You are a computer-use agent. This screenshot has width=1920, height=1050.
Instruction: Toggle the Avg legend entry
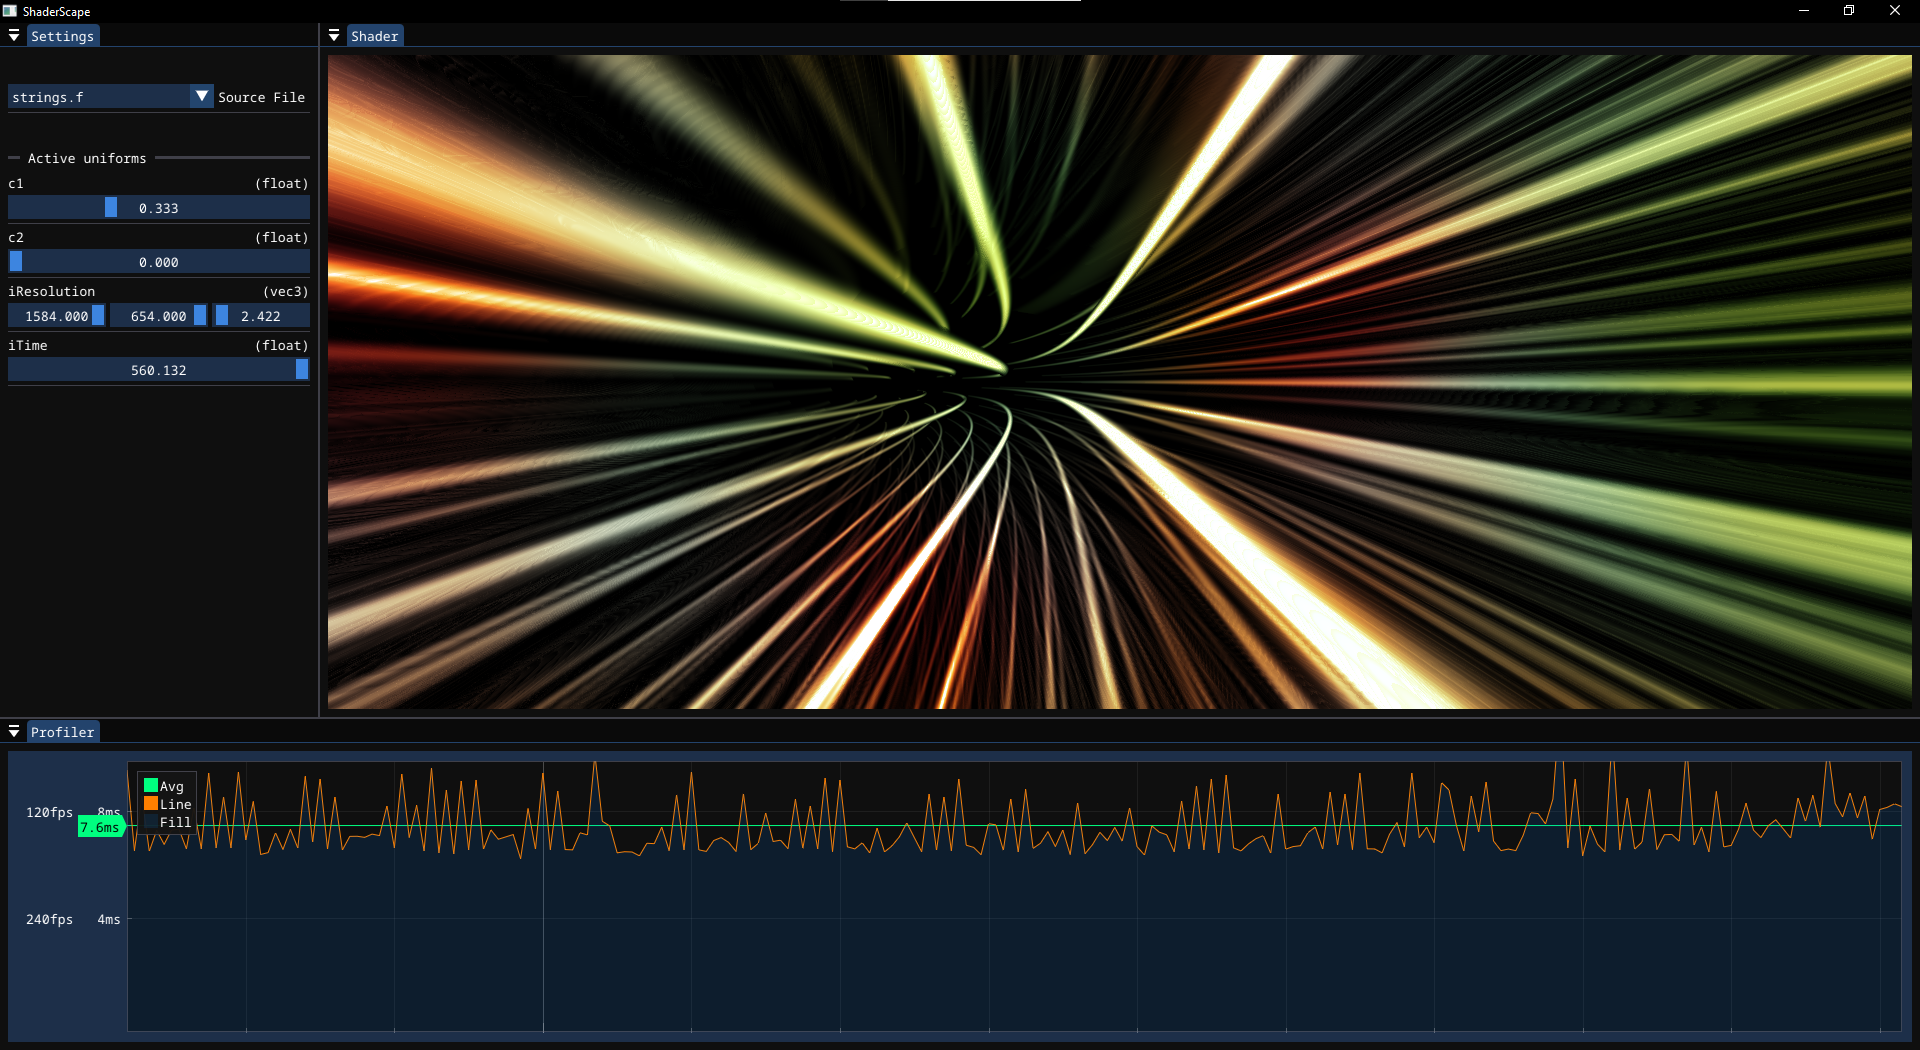[x=165, y=786]
